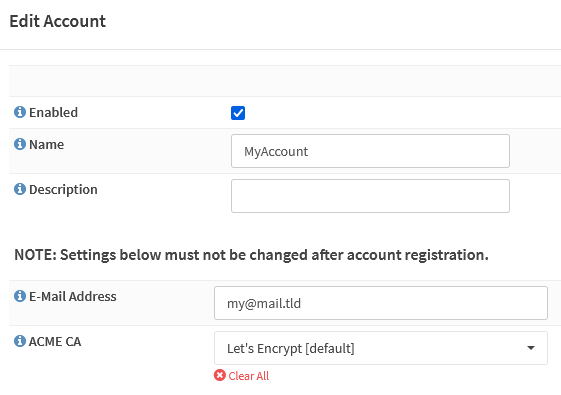Focus the Name field containing MyAccount
This screenshot has height=395, width=561.
370,151
